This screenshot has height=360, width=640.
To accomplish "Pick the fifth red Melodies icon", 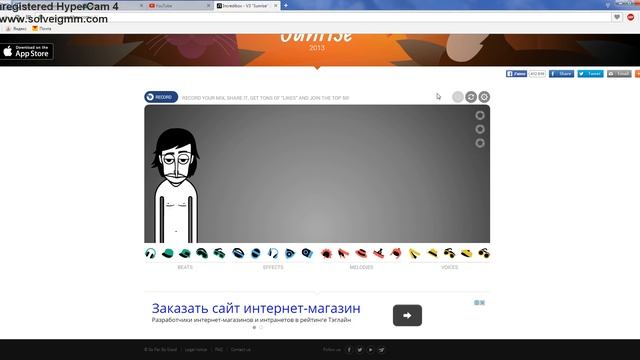I will pos(396,253).
